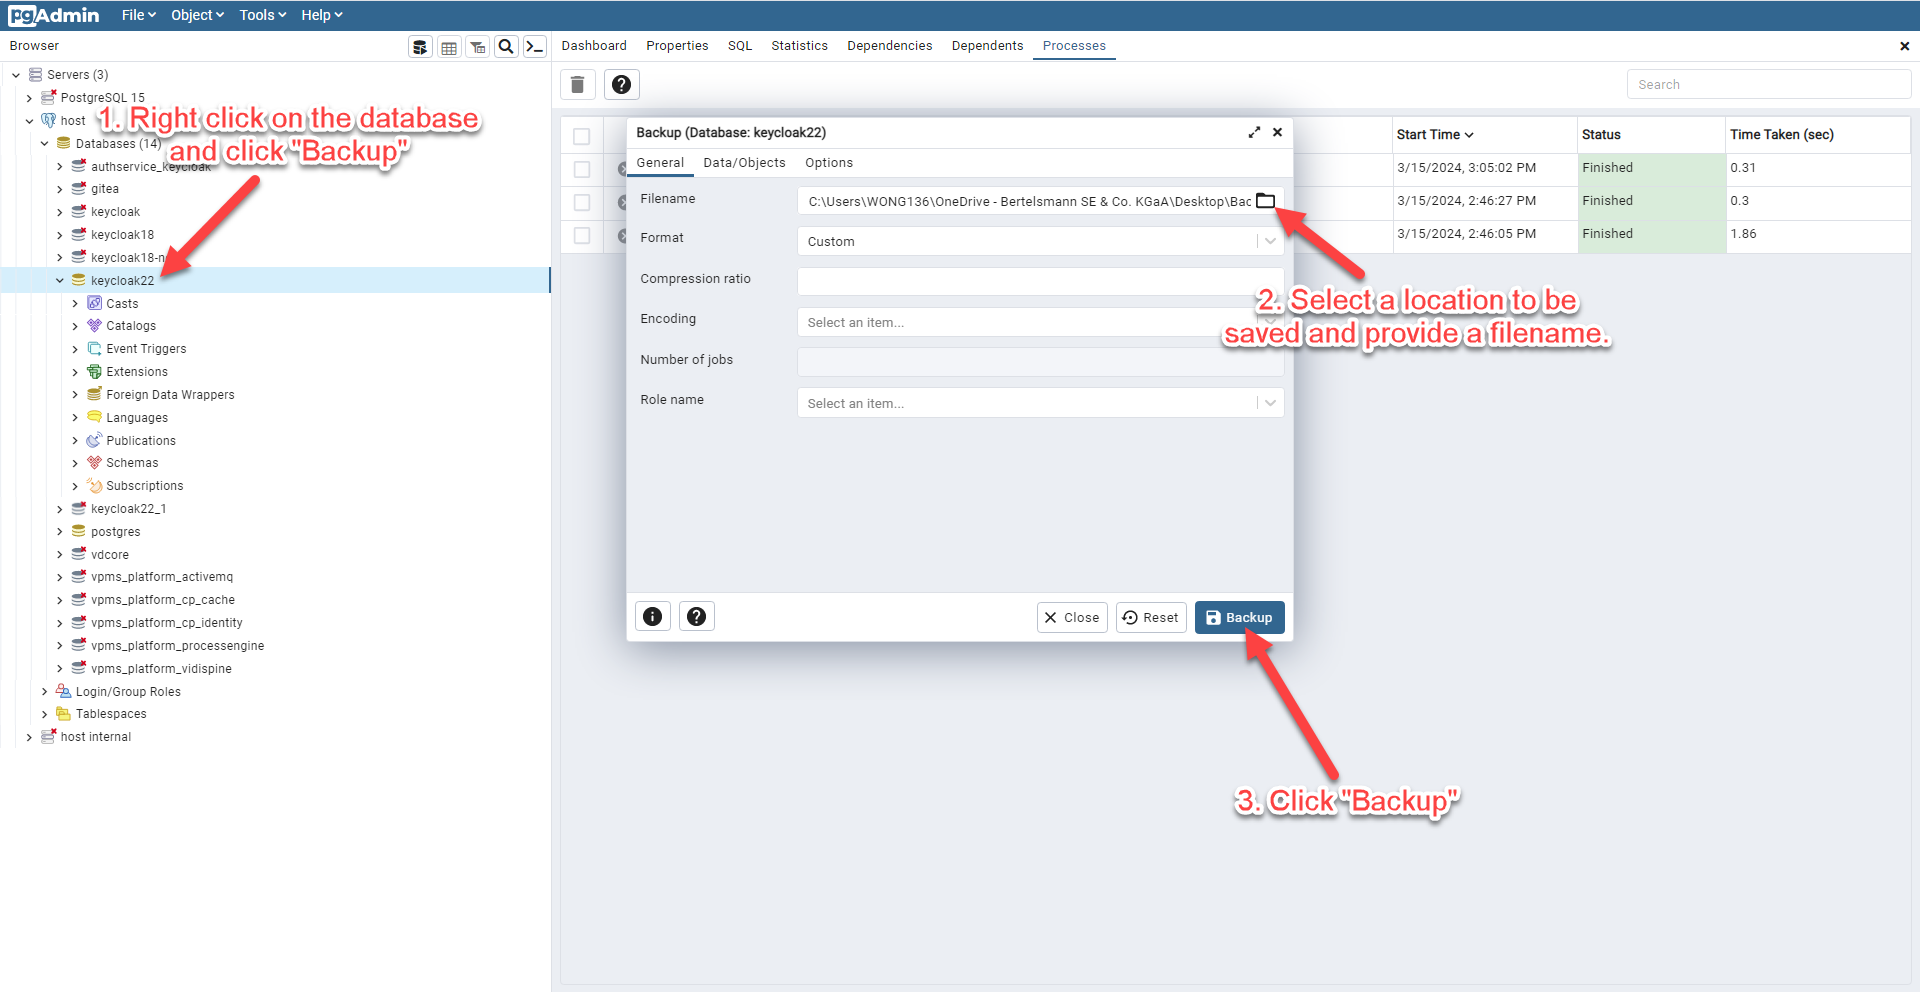Switch to the Data/Objects tab

pyautogui.click(x=744, y=163)
